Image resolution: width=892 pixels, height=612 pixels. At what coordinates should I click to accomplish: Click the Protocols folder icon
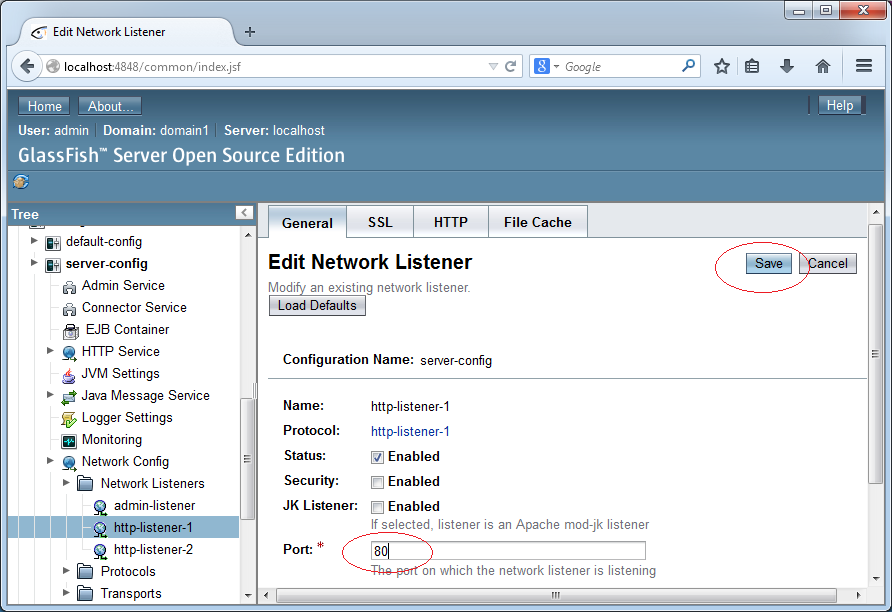[x=85, y=571]
